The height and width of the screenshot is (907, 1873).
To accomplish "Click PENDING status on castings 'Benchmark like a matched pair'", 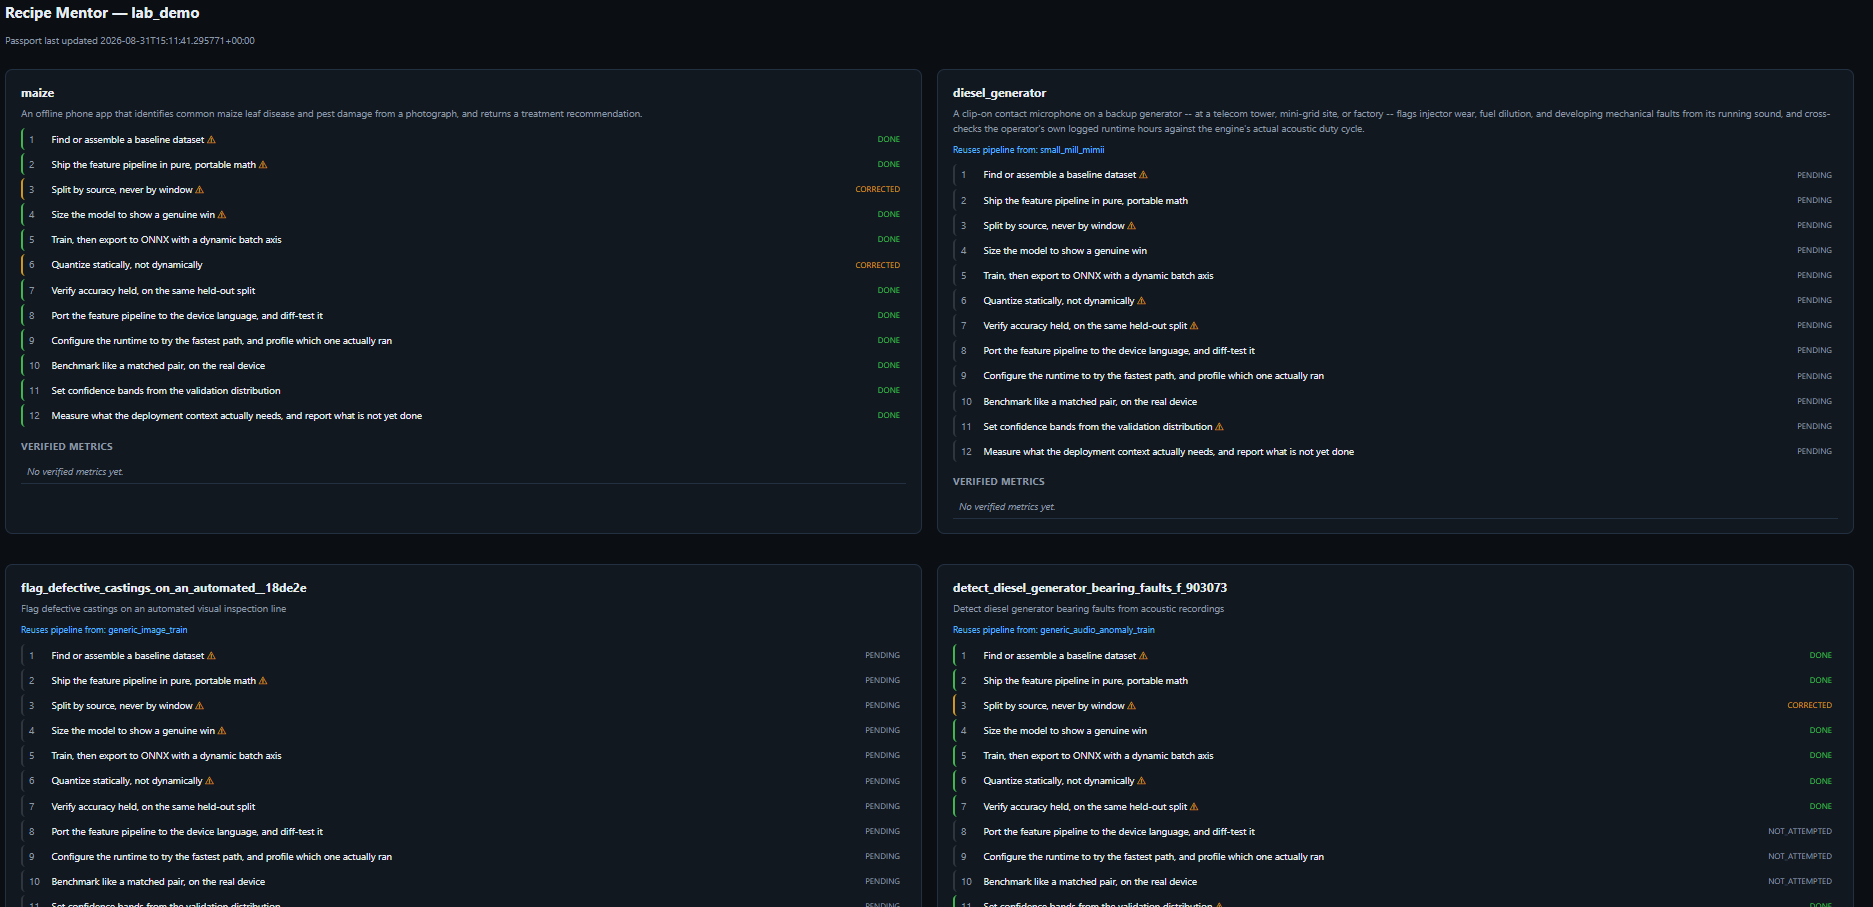I will tap(882, 882).
